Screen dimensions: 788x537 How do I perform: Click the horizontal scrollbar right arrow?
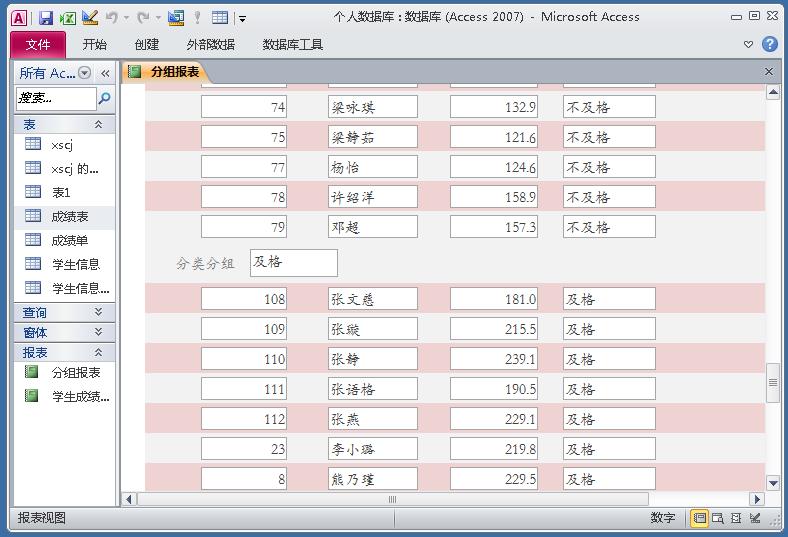click(757, 499)
